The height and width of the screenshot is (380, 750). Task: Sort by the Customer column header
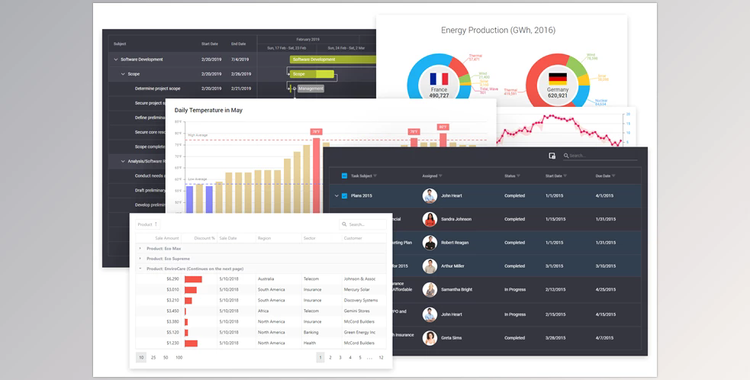point(353,238)
